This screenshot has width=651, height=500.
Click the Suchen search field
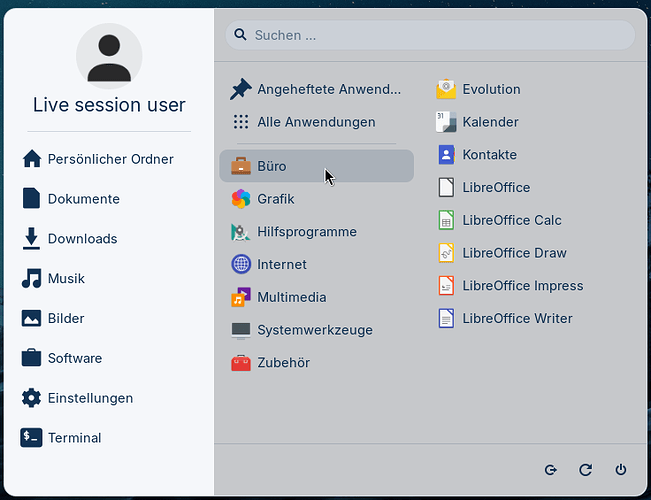[x=430, y=35]
